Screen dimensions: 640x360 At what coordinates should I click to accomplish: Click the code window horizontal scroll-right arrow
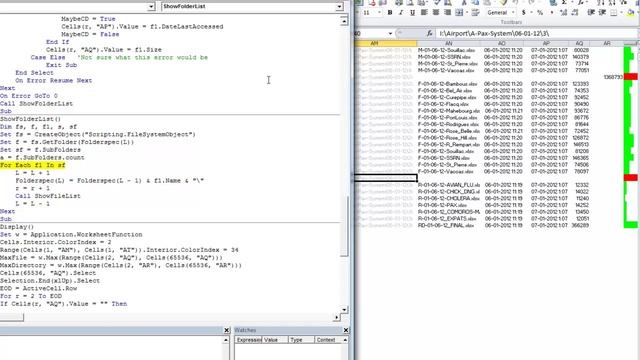point(337,317)
